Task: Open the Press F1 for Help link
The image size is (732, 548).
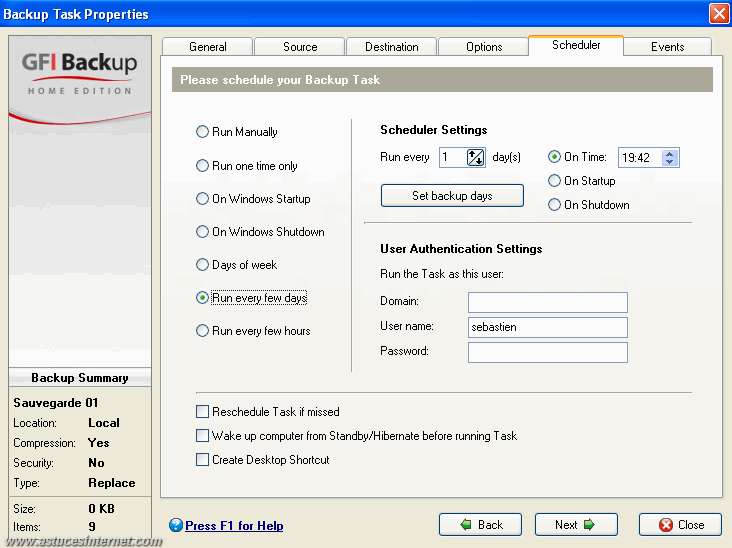Action: click(x=234, y=526)
